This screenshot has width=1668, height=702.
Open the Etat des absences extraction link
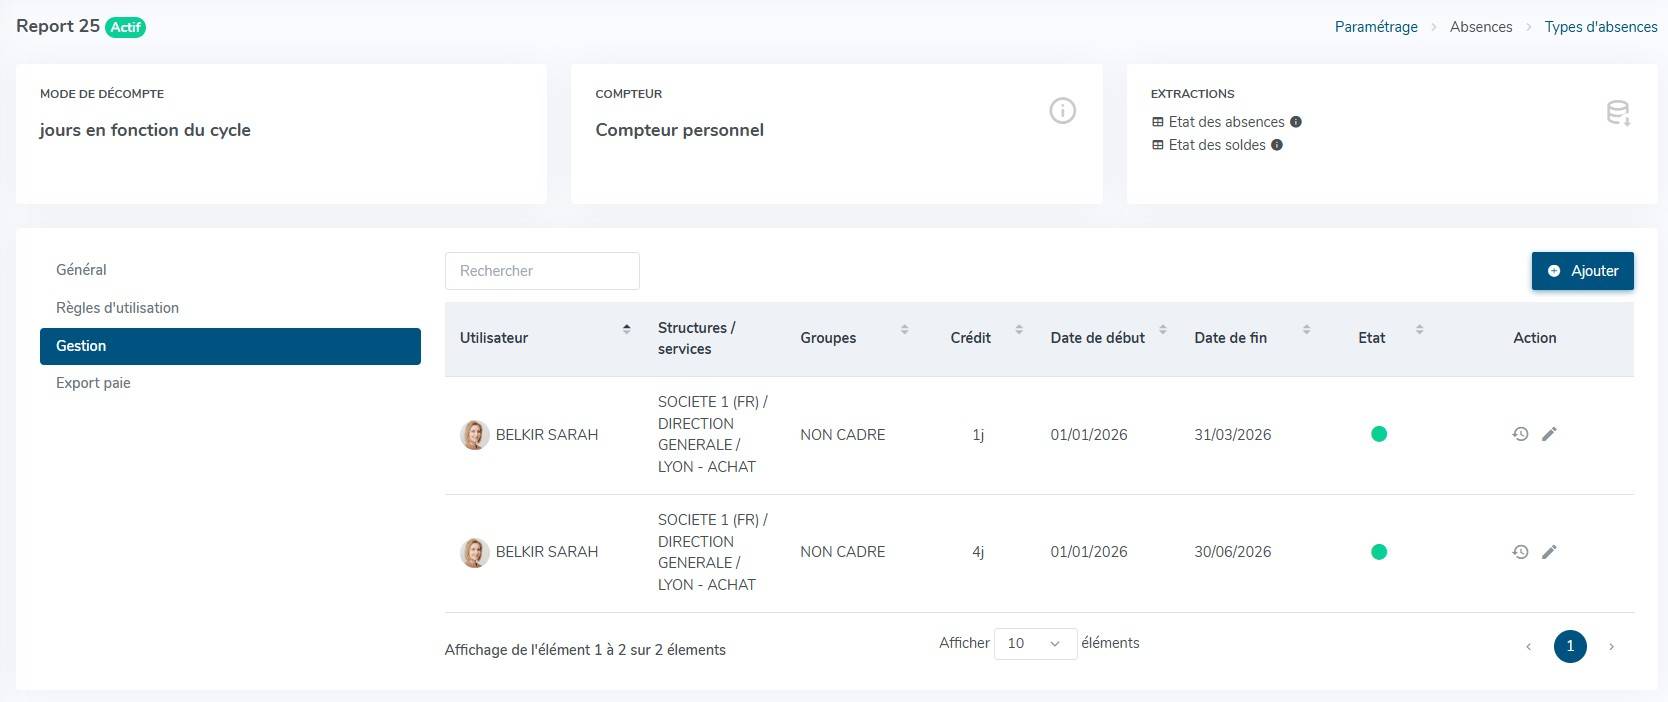1226,122
